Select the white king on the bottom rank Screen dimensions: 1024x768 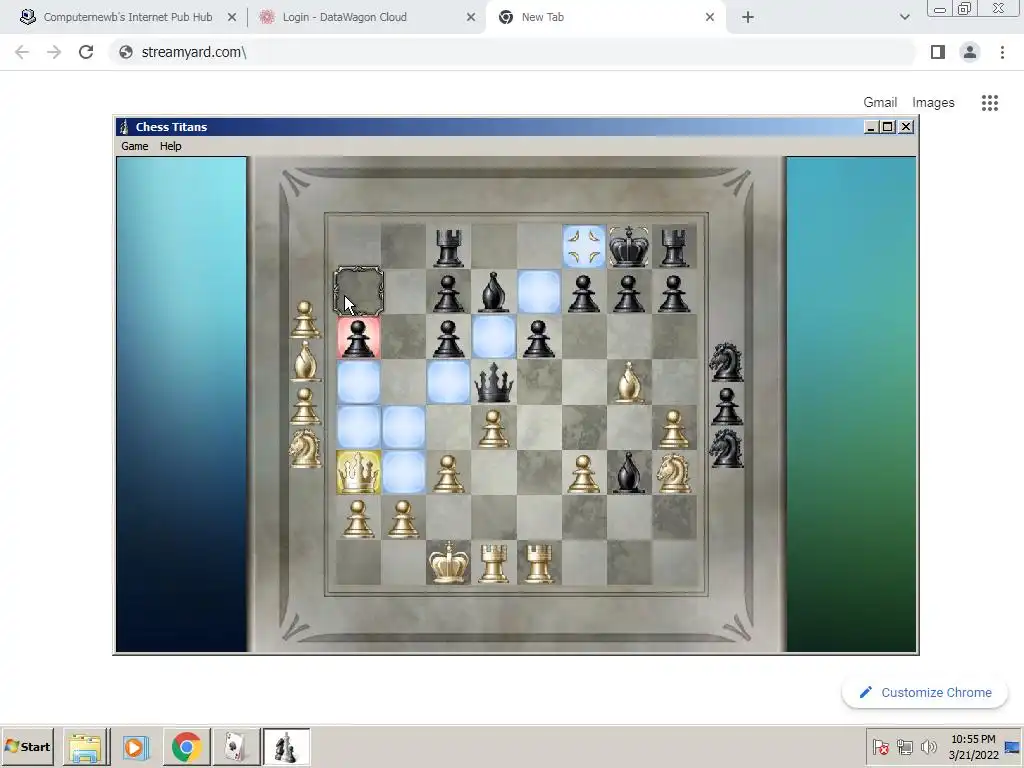[449, 562]
